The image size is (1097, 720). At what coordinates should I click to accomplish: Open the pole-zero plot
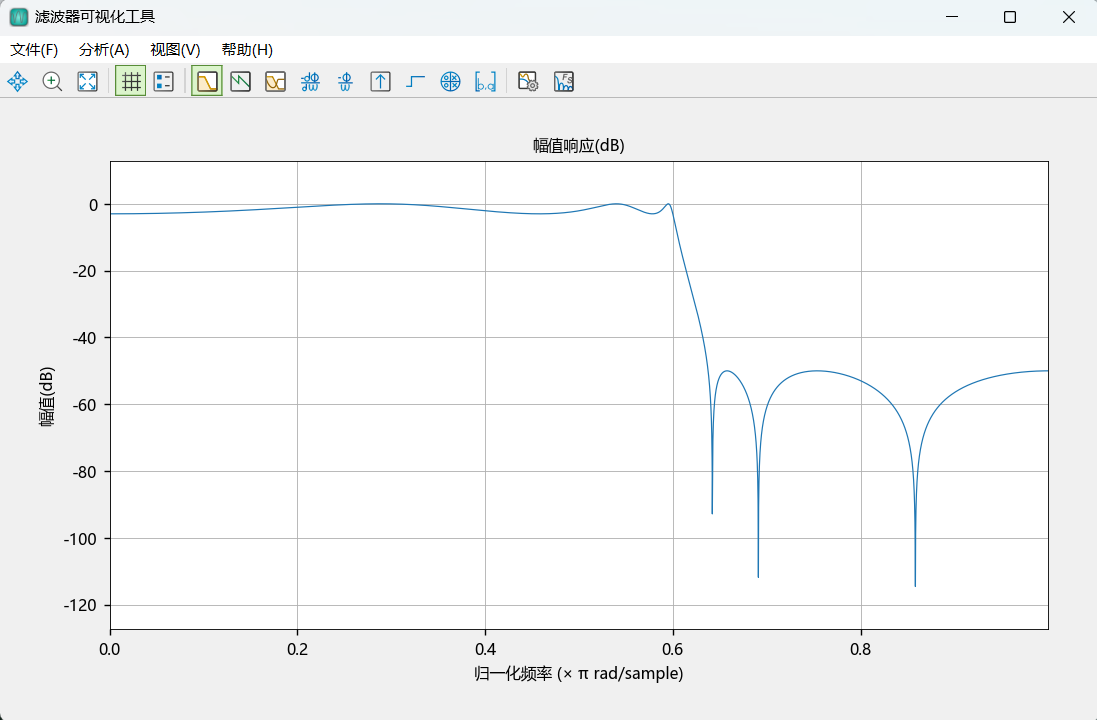pos(451,82)
